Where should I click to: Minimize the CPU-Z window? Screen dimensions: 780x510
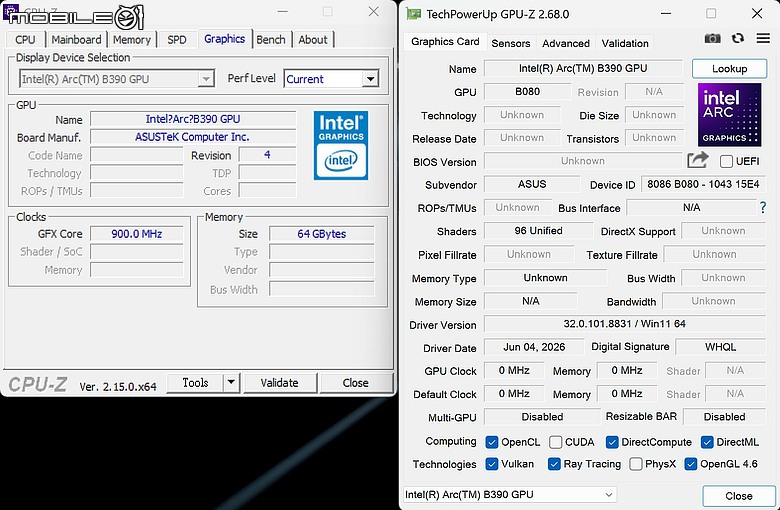coord(283,11)
